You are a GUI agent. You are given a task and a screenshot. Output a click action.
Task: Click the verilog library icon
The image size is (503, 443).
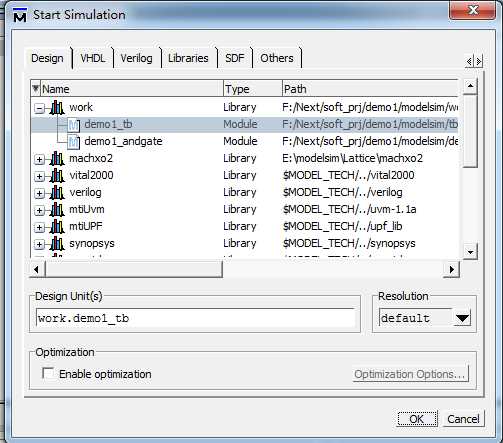(x=57, y=193)
